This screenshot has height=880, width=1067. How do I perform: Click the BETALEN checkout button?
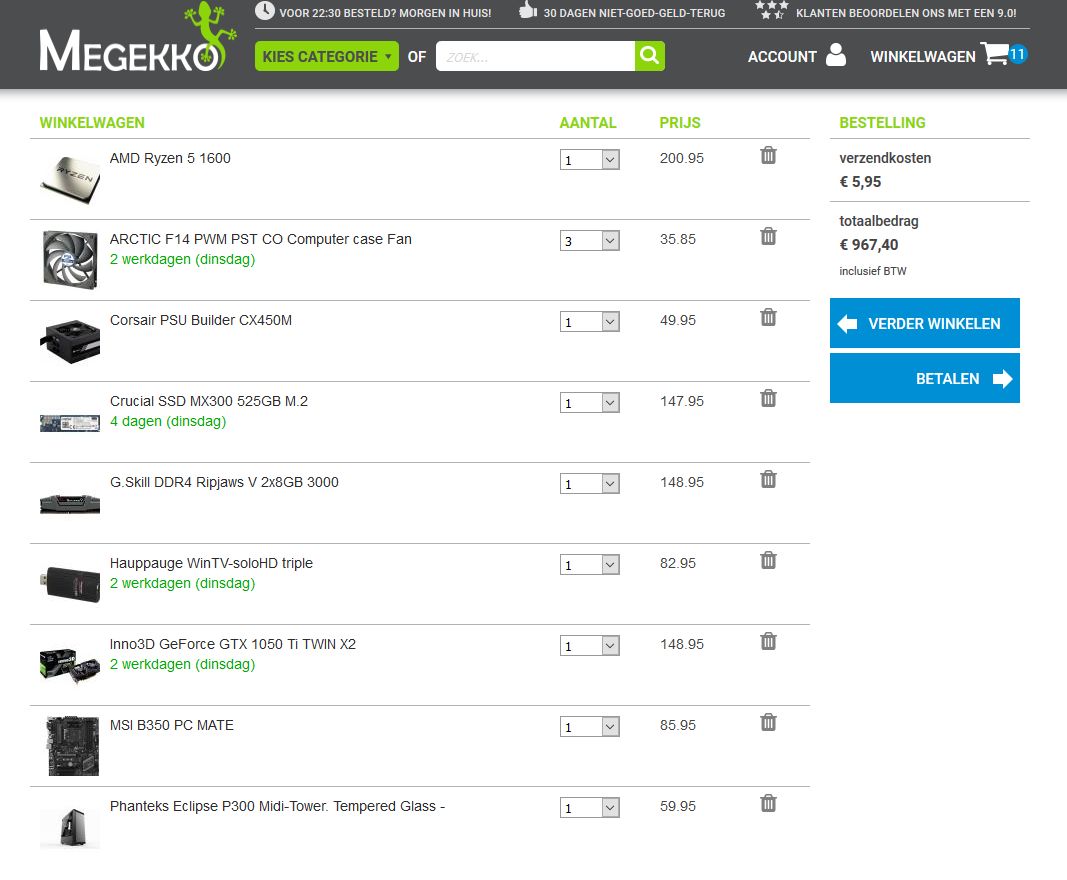(924, 378)
